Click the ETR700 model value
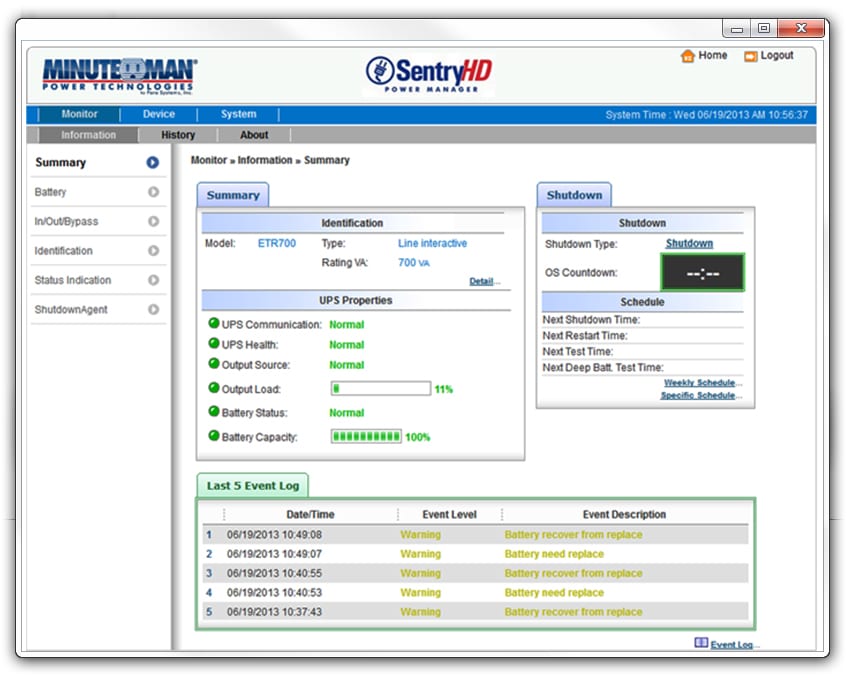849x682 pixels. [x=277, y=243]
